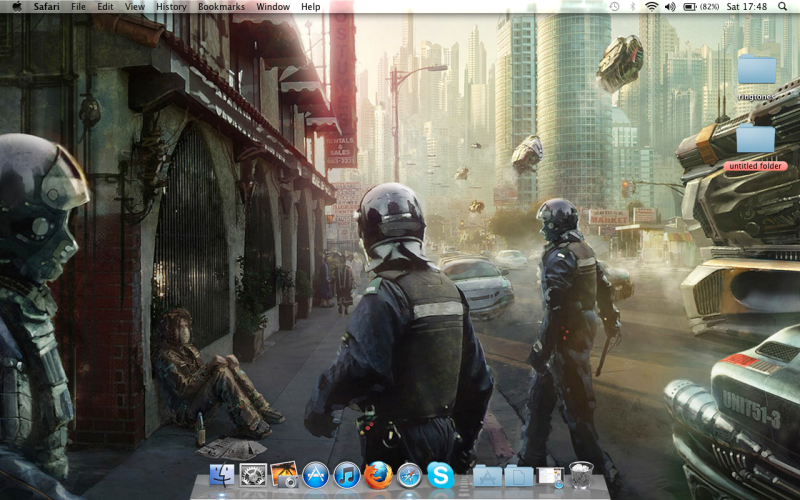Image resolution: width=800 pixels, height=500 pixels.
Task: Open the Safari application menu
Action: point(46,7)
